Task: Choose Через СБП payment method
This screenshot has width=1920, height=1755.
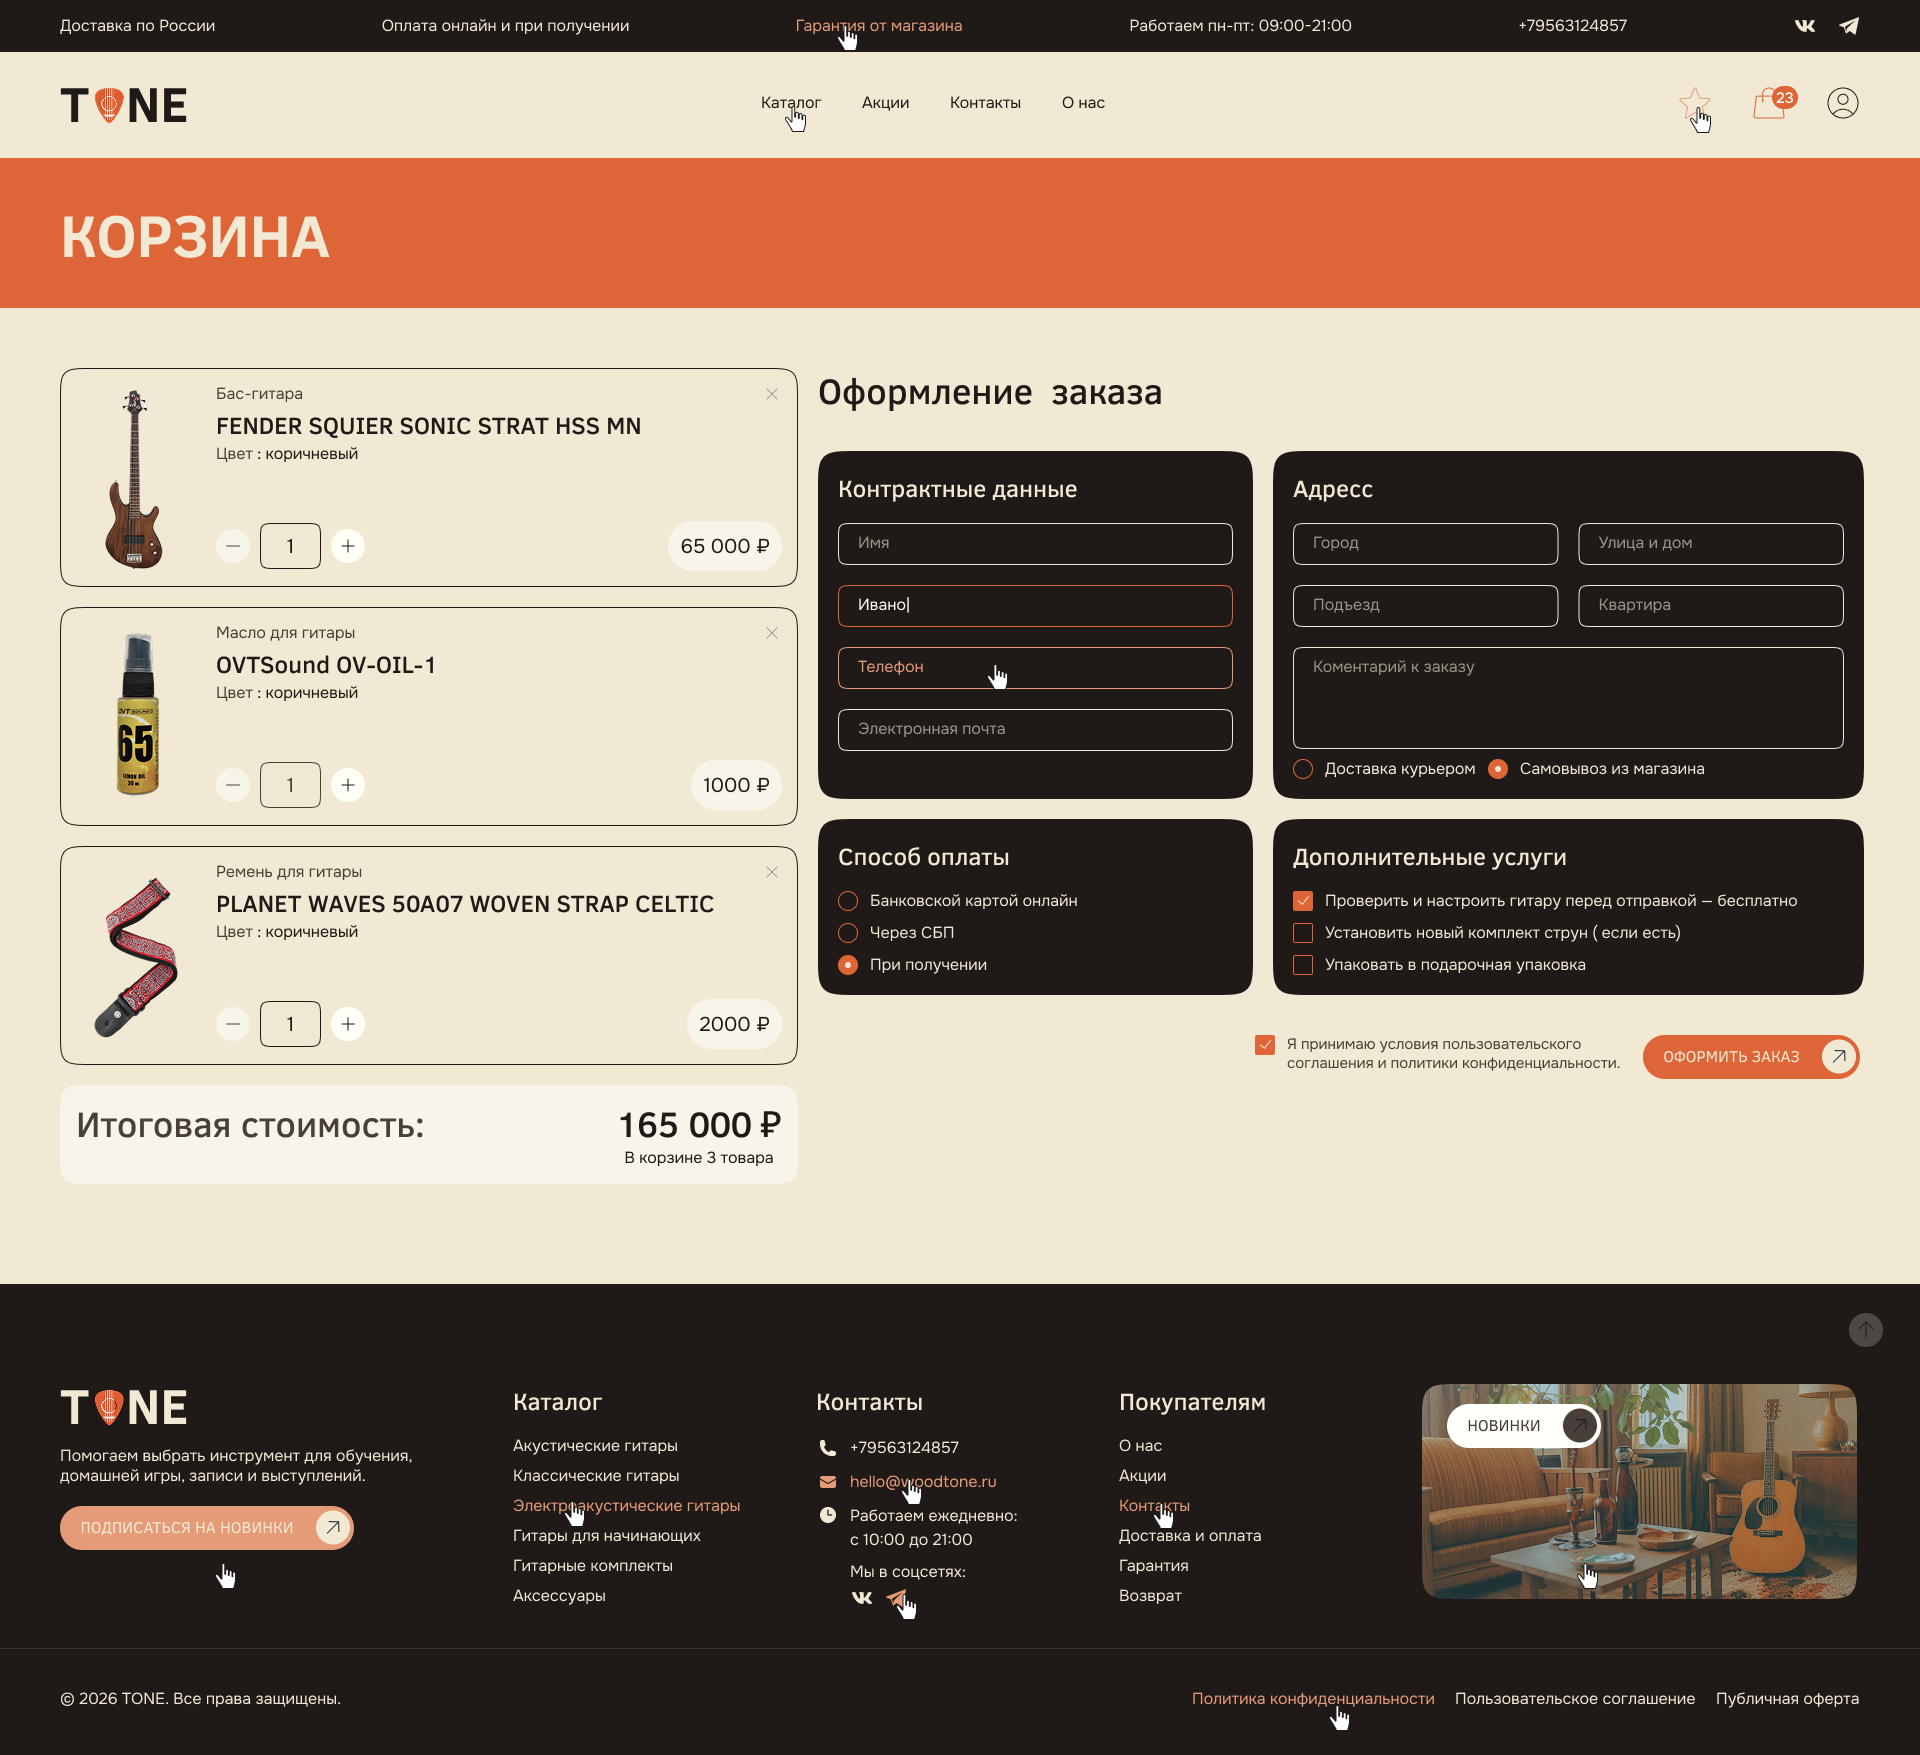Action: coord(896,933)
